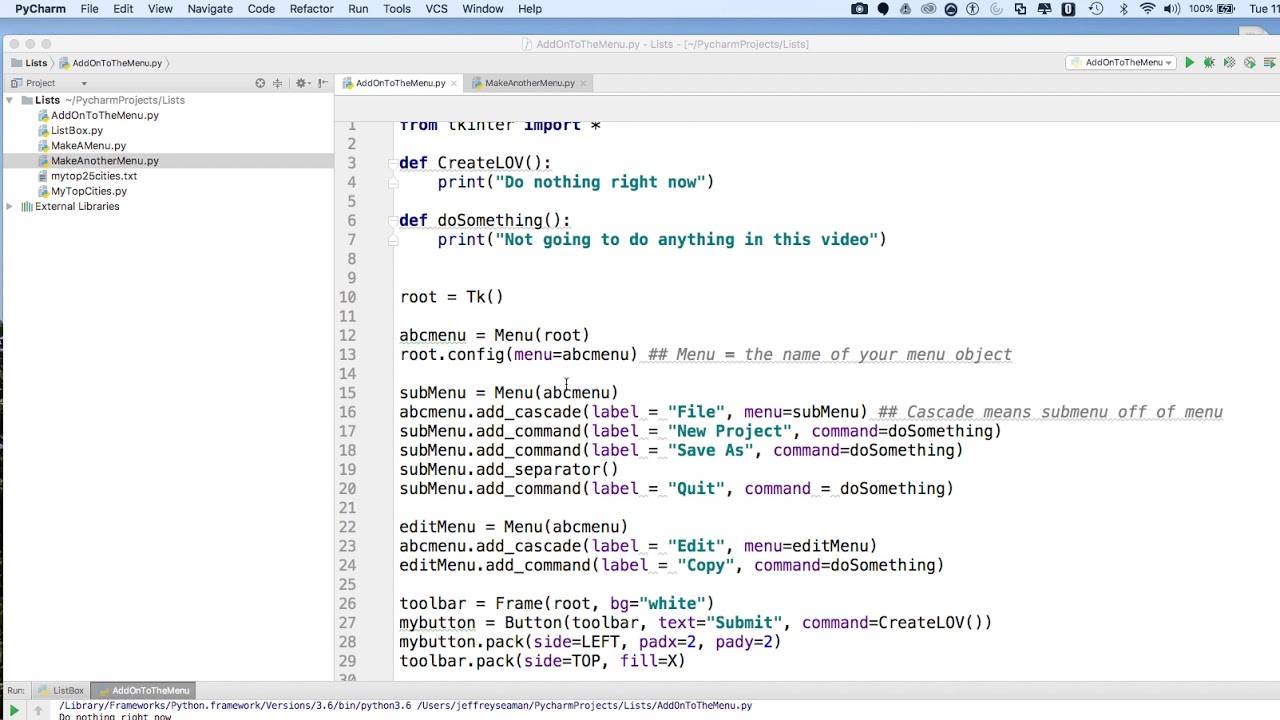Open mytop25cities.txt file
This screenshot has width=1280, height=720.
click(93, 176)
